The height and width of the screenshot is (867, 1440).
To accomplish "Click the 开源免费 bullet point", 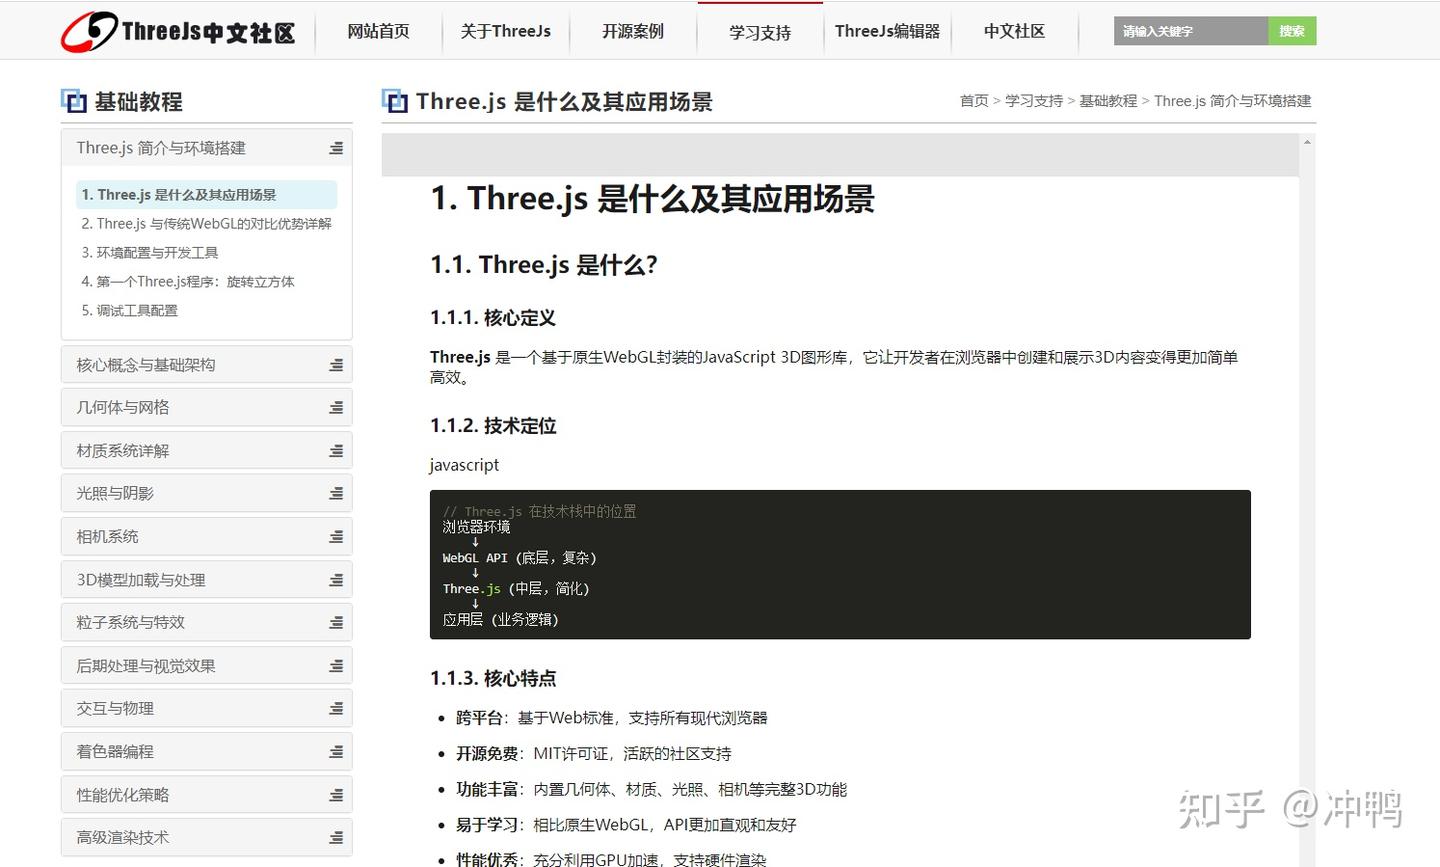I will point(594,754).
